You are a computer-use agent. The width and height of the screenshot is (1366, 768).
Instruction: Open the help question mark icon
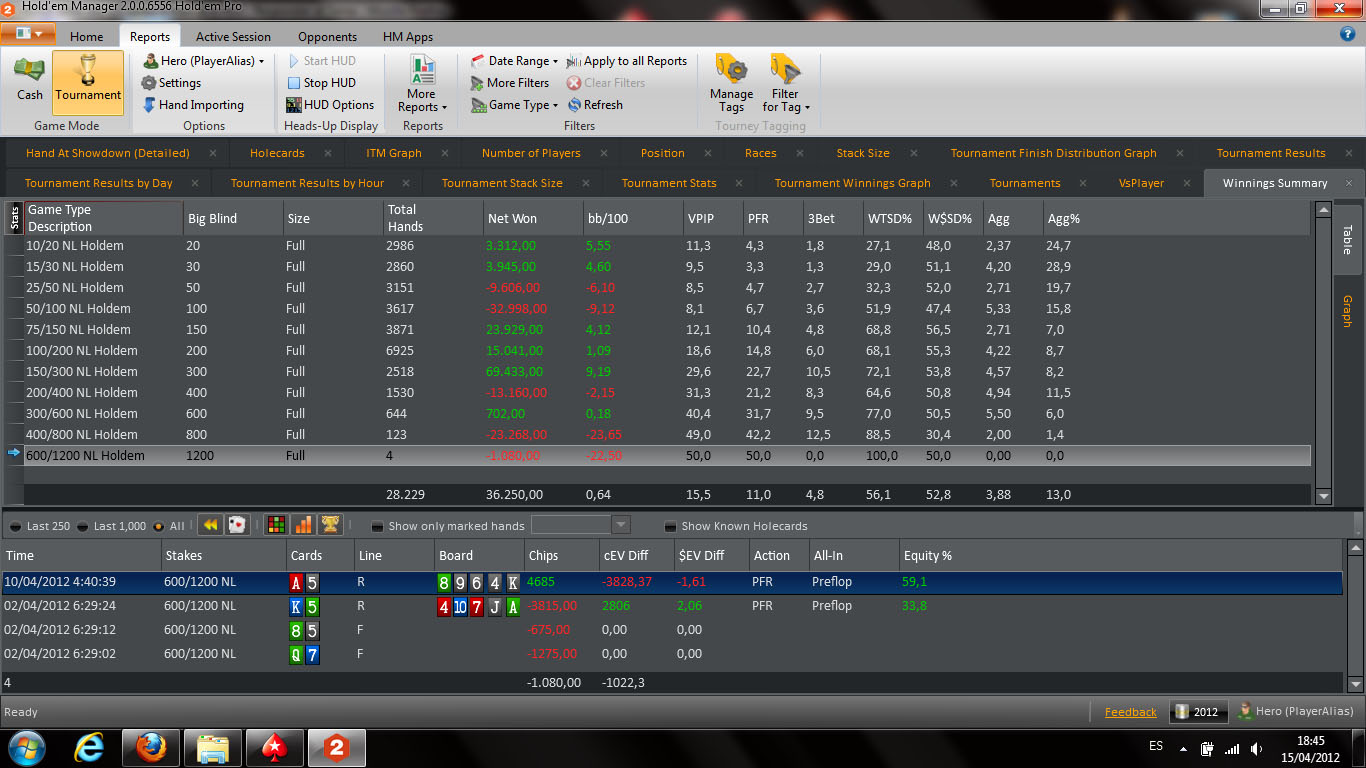1347,34
